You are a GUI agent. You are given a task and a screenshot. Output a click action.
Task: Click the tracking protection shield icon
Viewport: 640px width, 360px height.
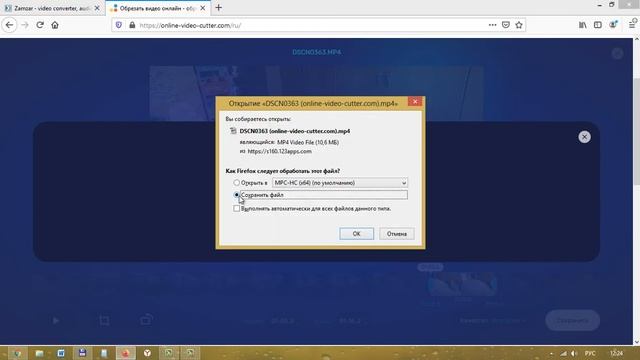tap(119, 25)
